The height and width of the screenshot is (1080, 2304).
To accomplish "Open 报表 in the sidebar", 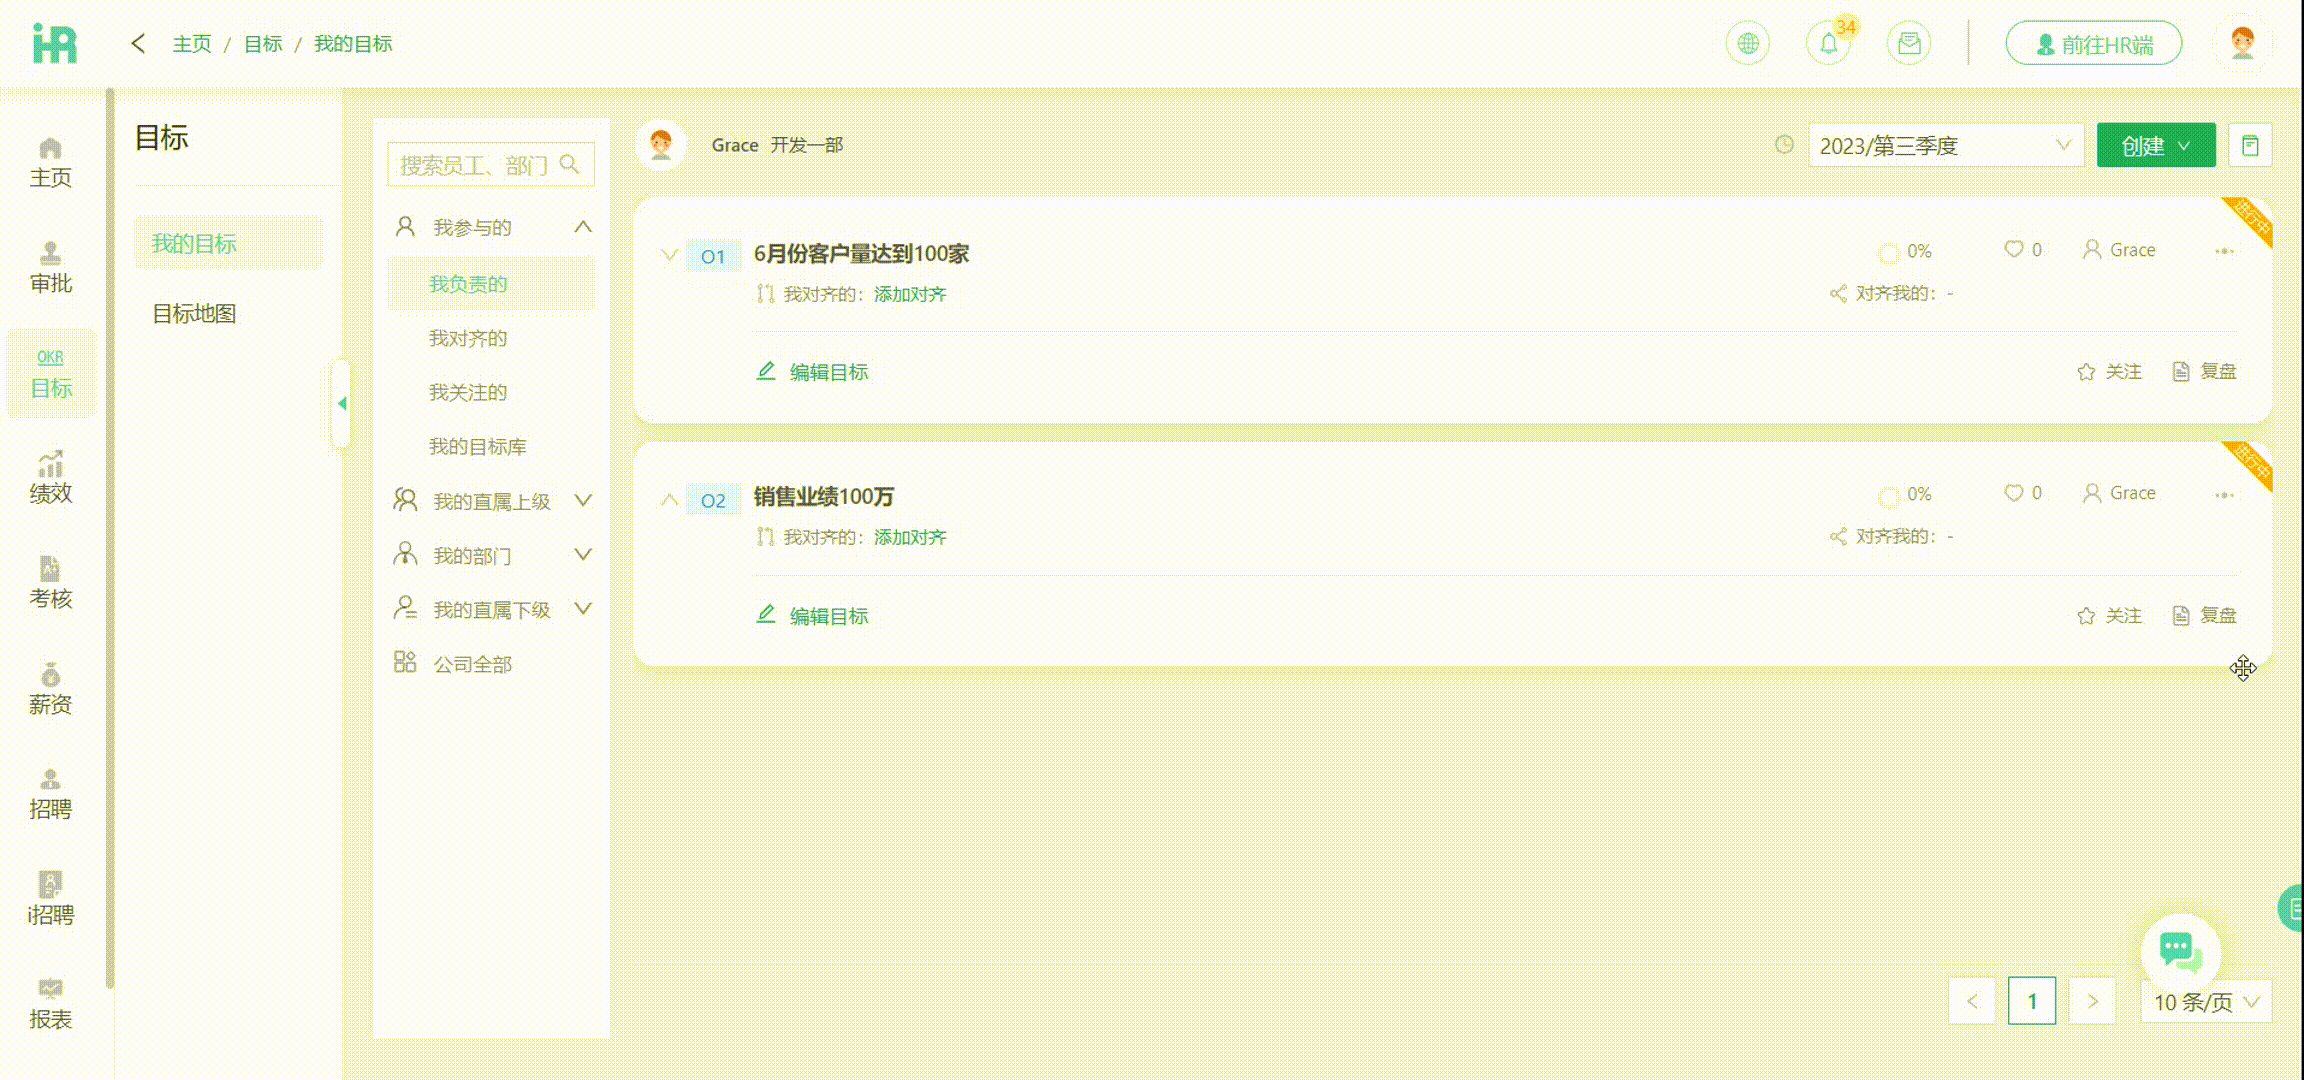I will click(x=50, y=1004).
